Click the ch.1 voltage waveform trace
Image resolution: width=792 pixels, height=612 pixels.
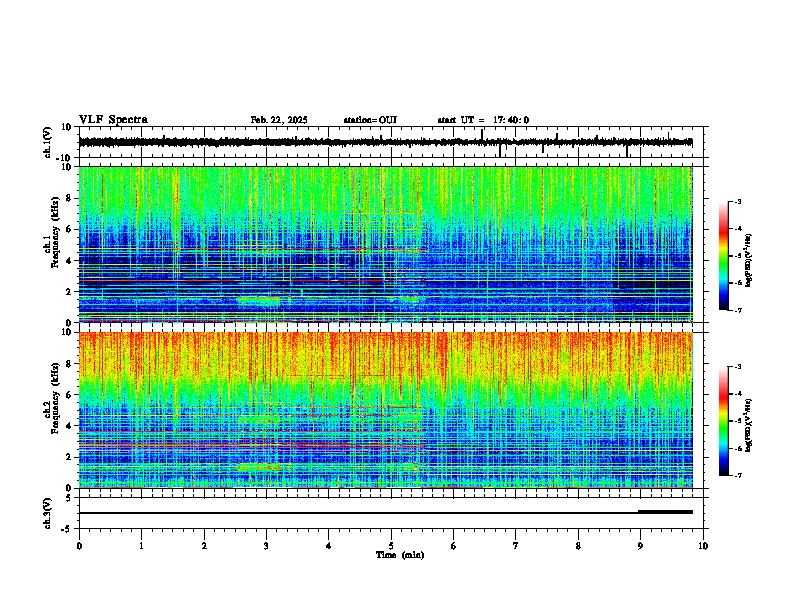(x=385, y=143)
